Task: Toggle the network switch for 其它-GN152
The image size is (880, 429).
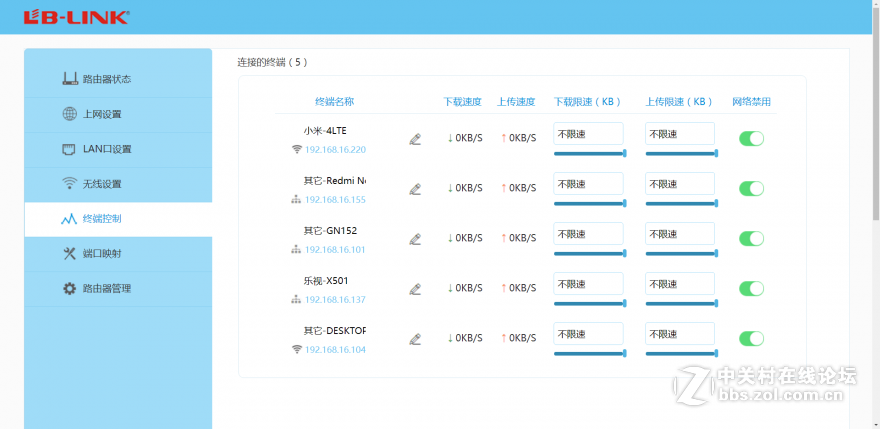Action: pos(751,239)
